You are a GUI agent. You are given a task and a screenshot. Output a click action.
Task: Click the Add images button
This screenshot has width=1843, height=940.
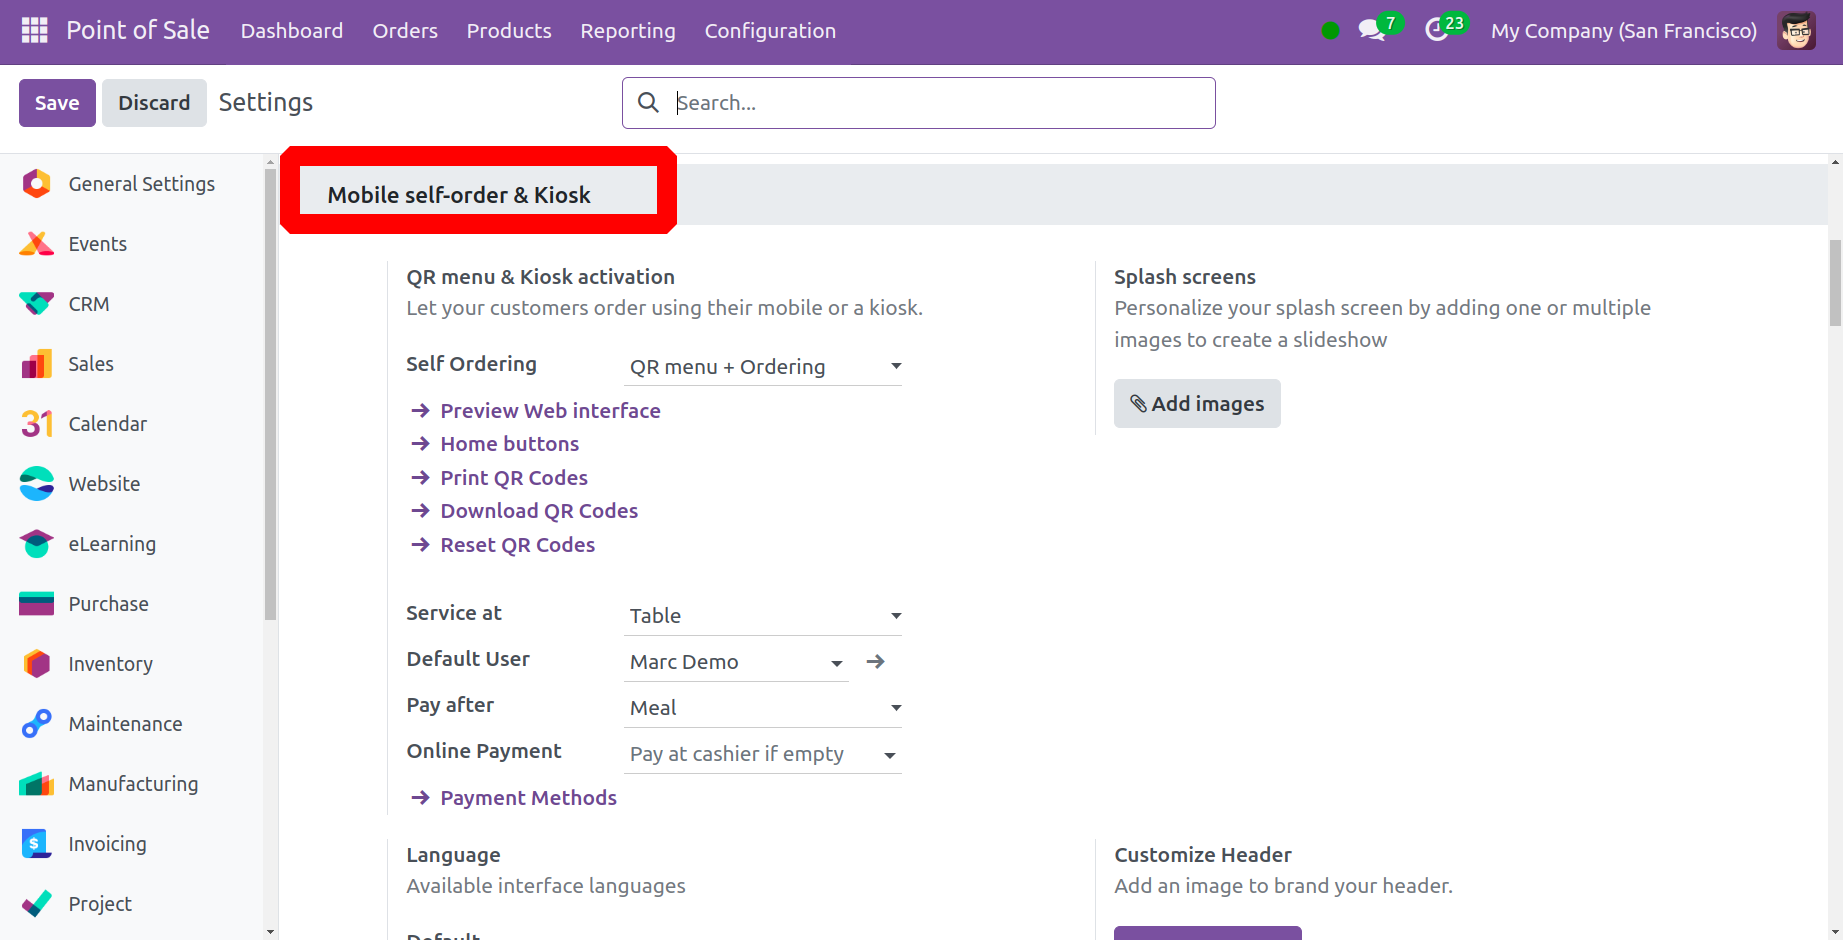pos(1196,404)
